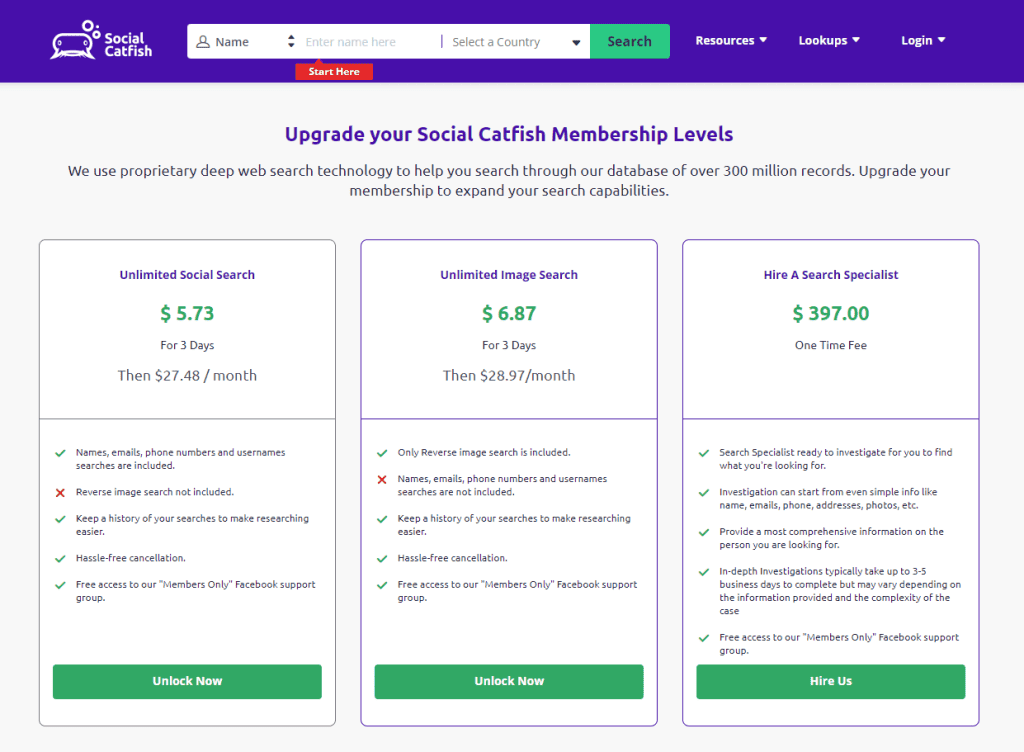Choose the Hire Us button
Image resolution: width=1024 pixels, height=752 pixels.
tap(831, 682)
